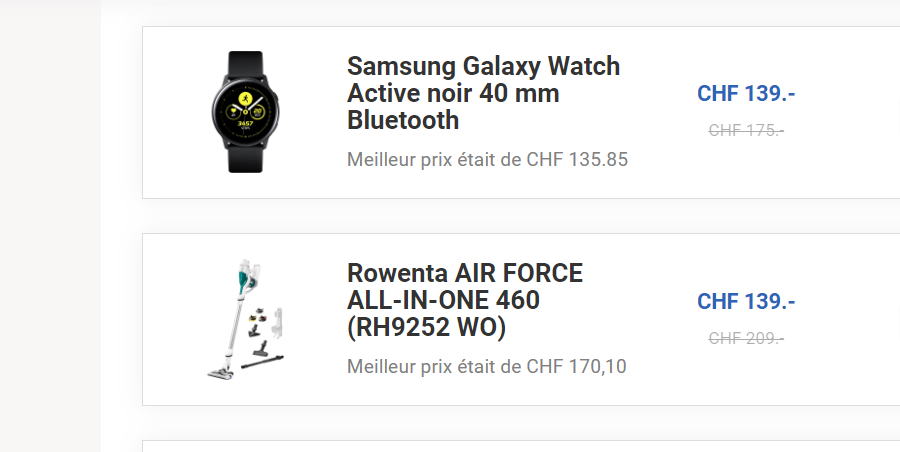Open the Rowenta vacuum cleaner product image
Viewport: 900px width, 452px height.
[x=246, y=319]
